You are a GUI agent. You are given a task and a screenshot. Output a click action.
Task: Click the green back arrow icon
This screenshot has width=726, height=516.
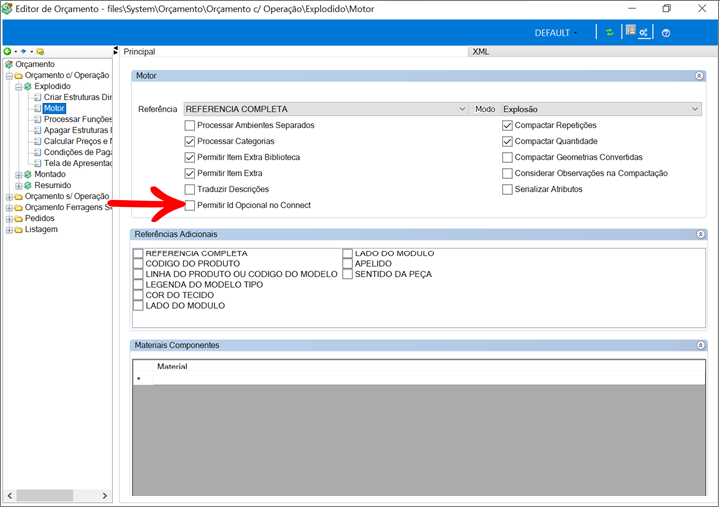tap(7, 52)
